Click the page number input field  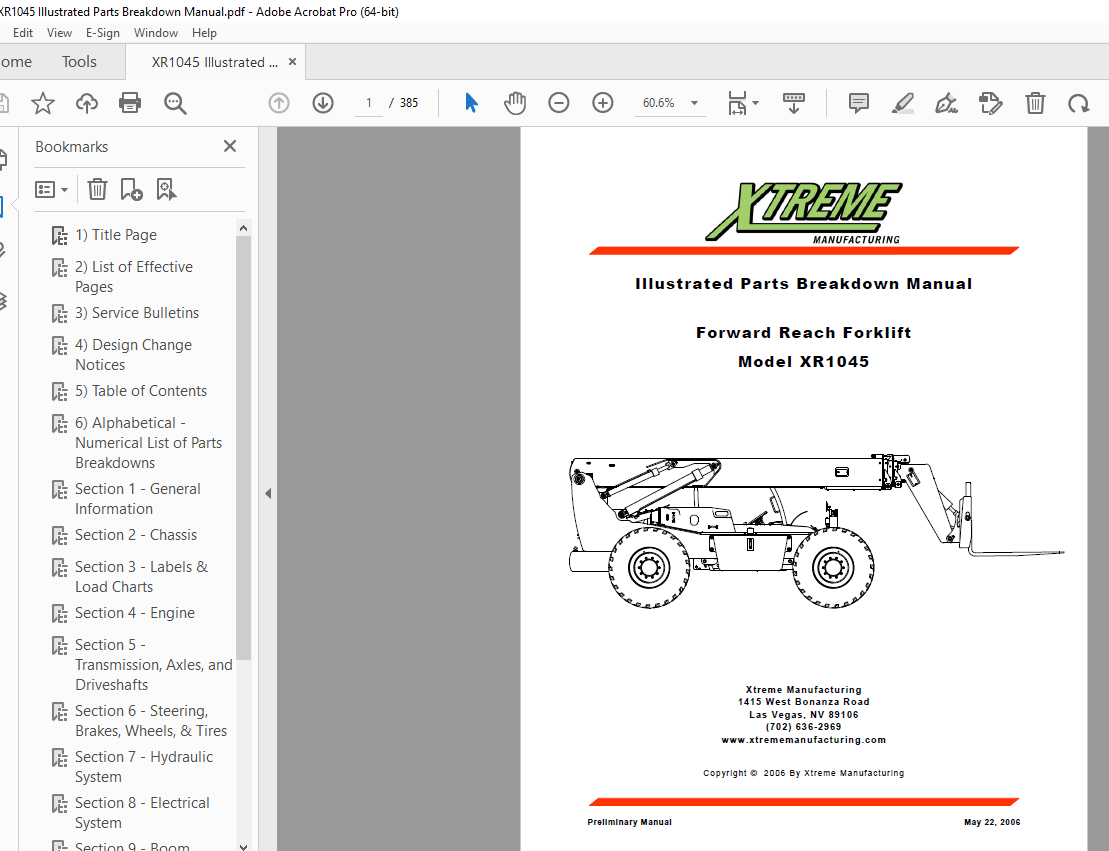point(368,103)
